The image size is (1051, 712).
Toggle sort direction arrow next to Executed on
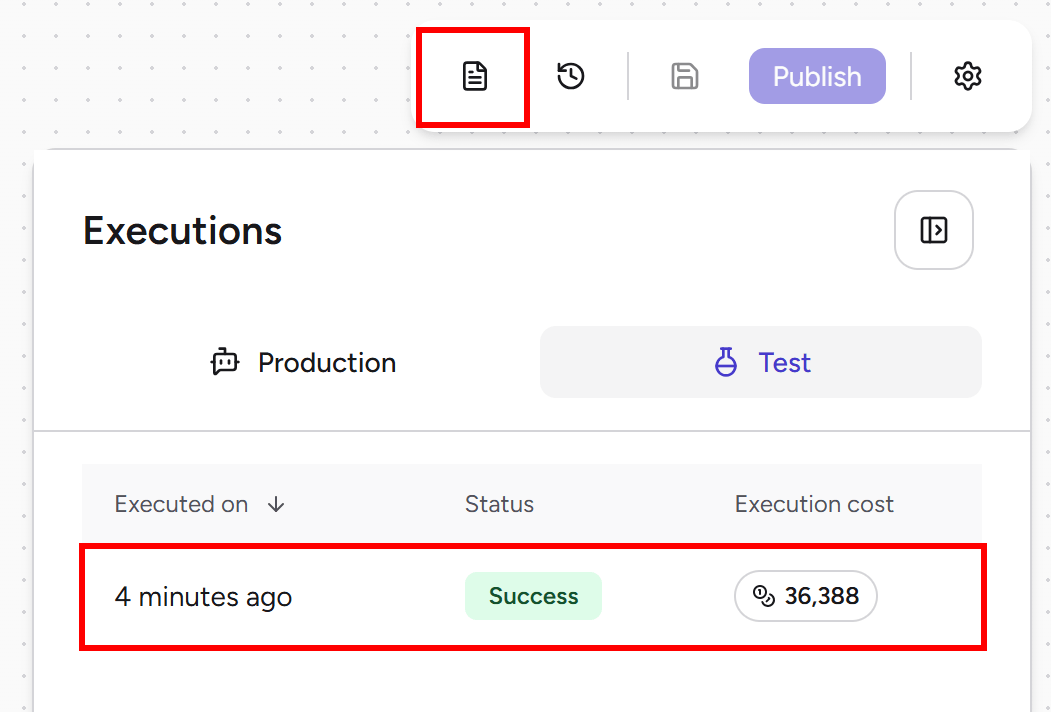(x=275, y=504)
